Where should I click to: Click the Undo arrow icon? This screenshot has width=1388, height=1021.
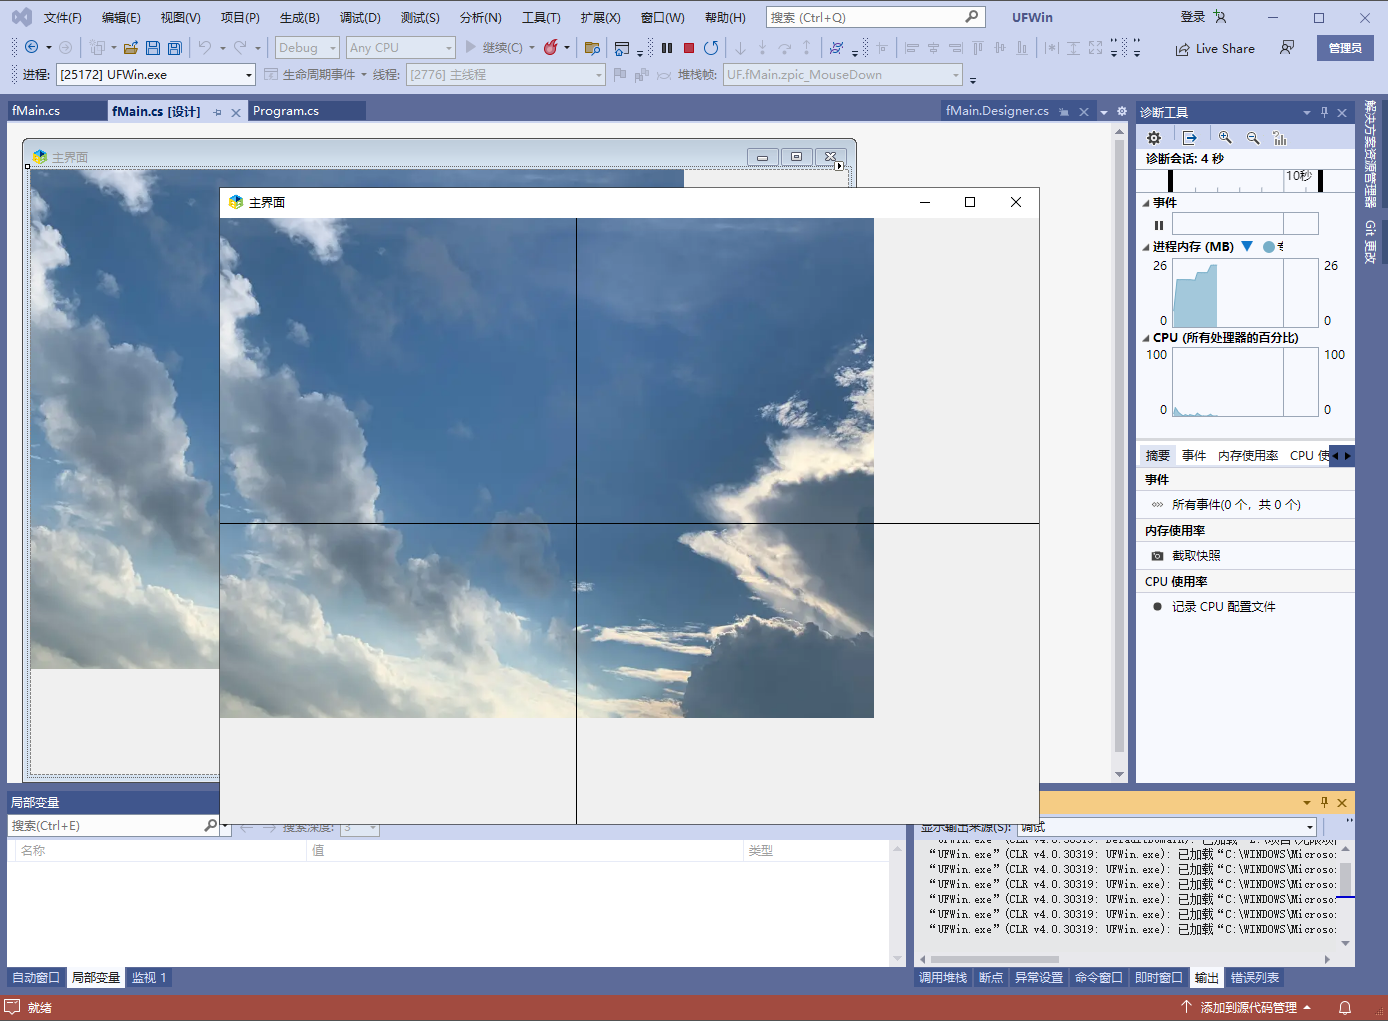[x=205, y=47]
